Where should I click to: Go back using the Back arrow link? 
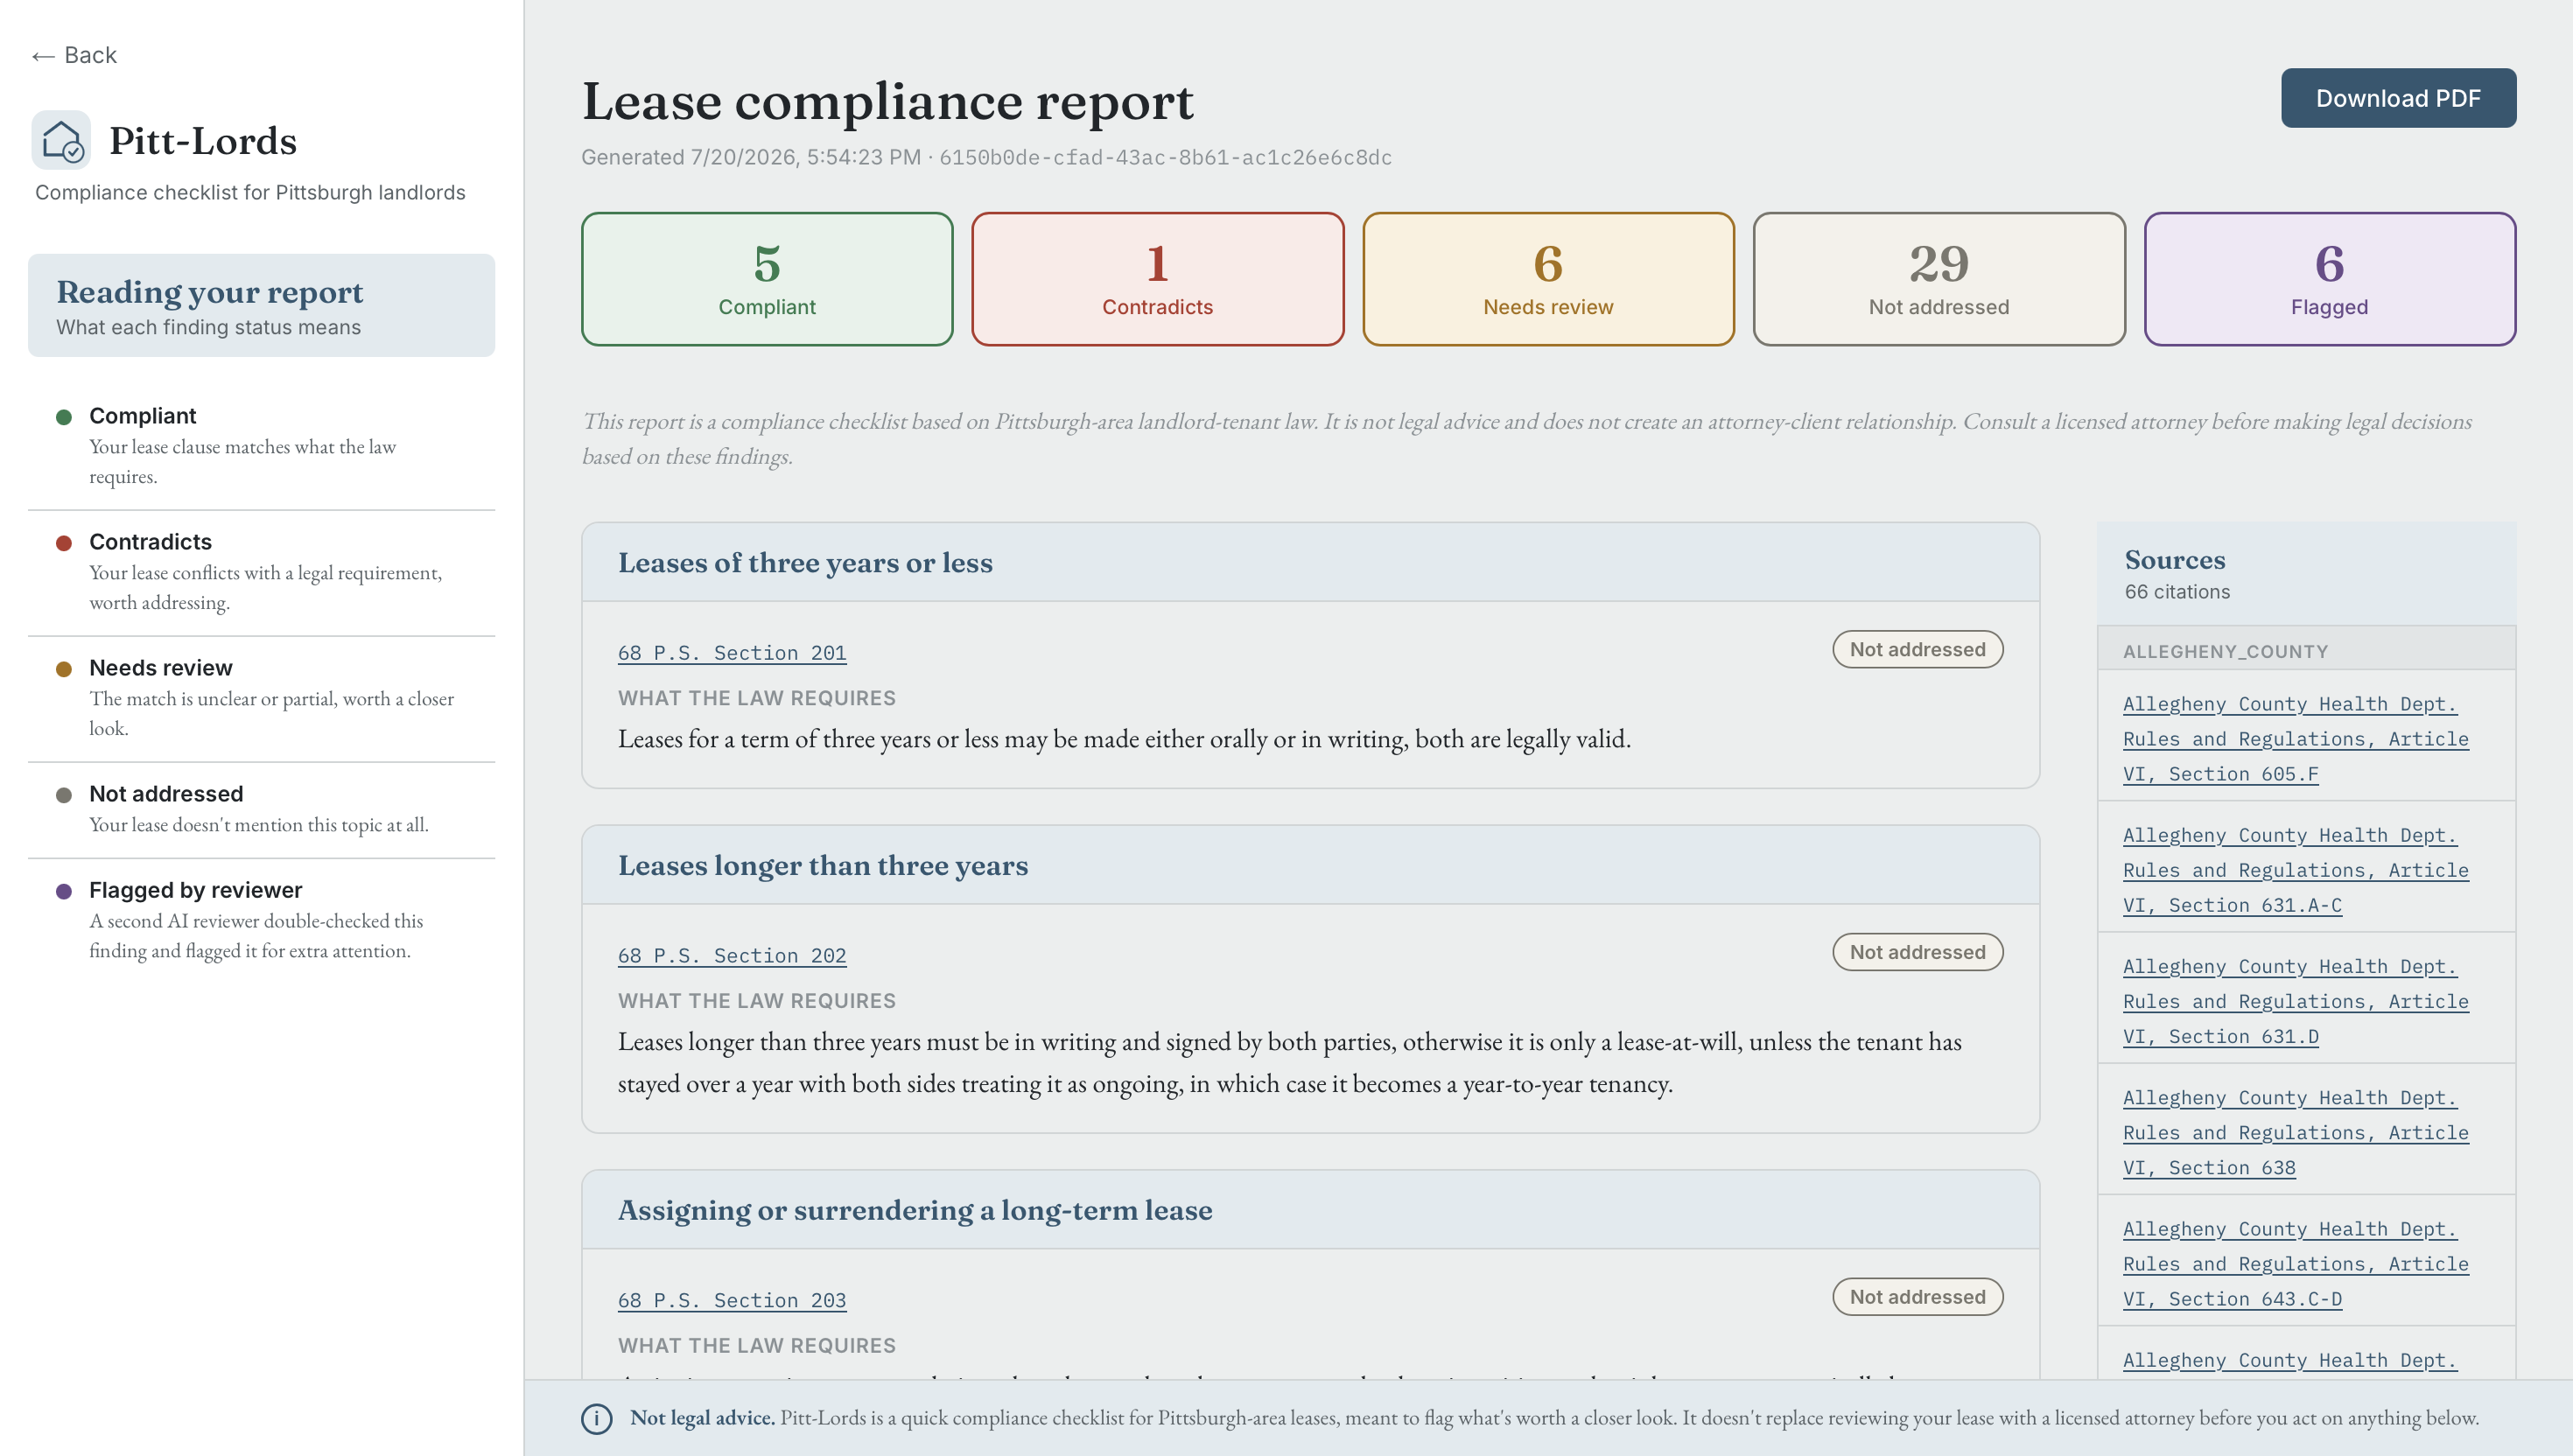pos(74,55)
